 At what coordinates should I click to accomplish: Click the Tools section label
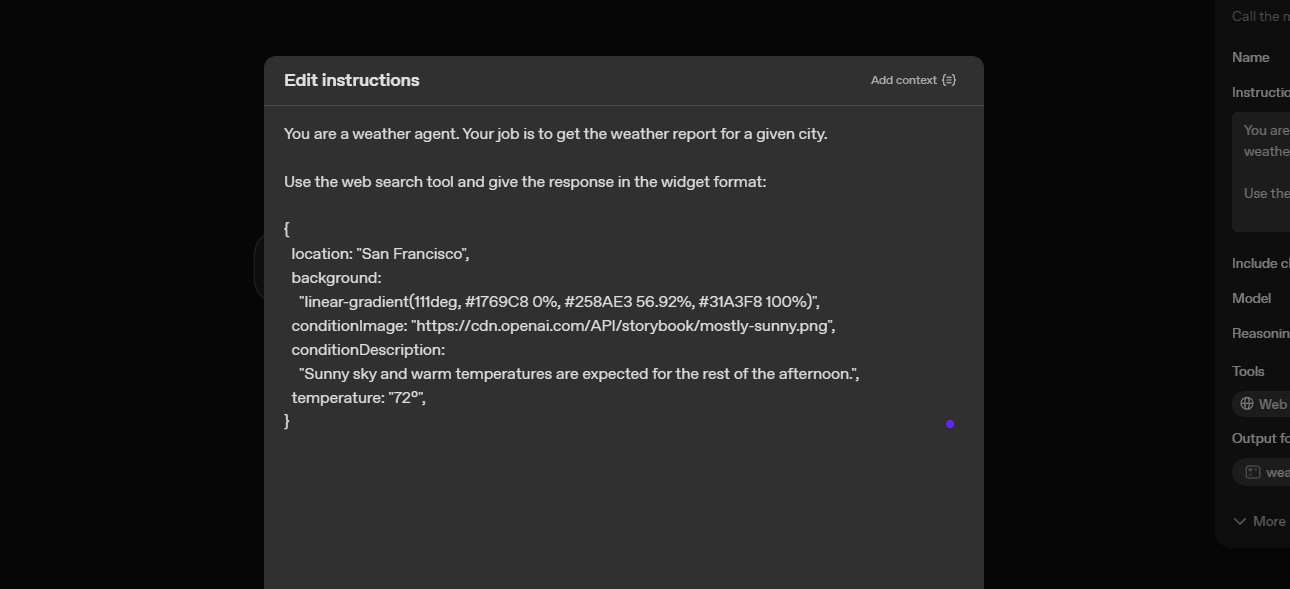1248,371
